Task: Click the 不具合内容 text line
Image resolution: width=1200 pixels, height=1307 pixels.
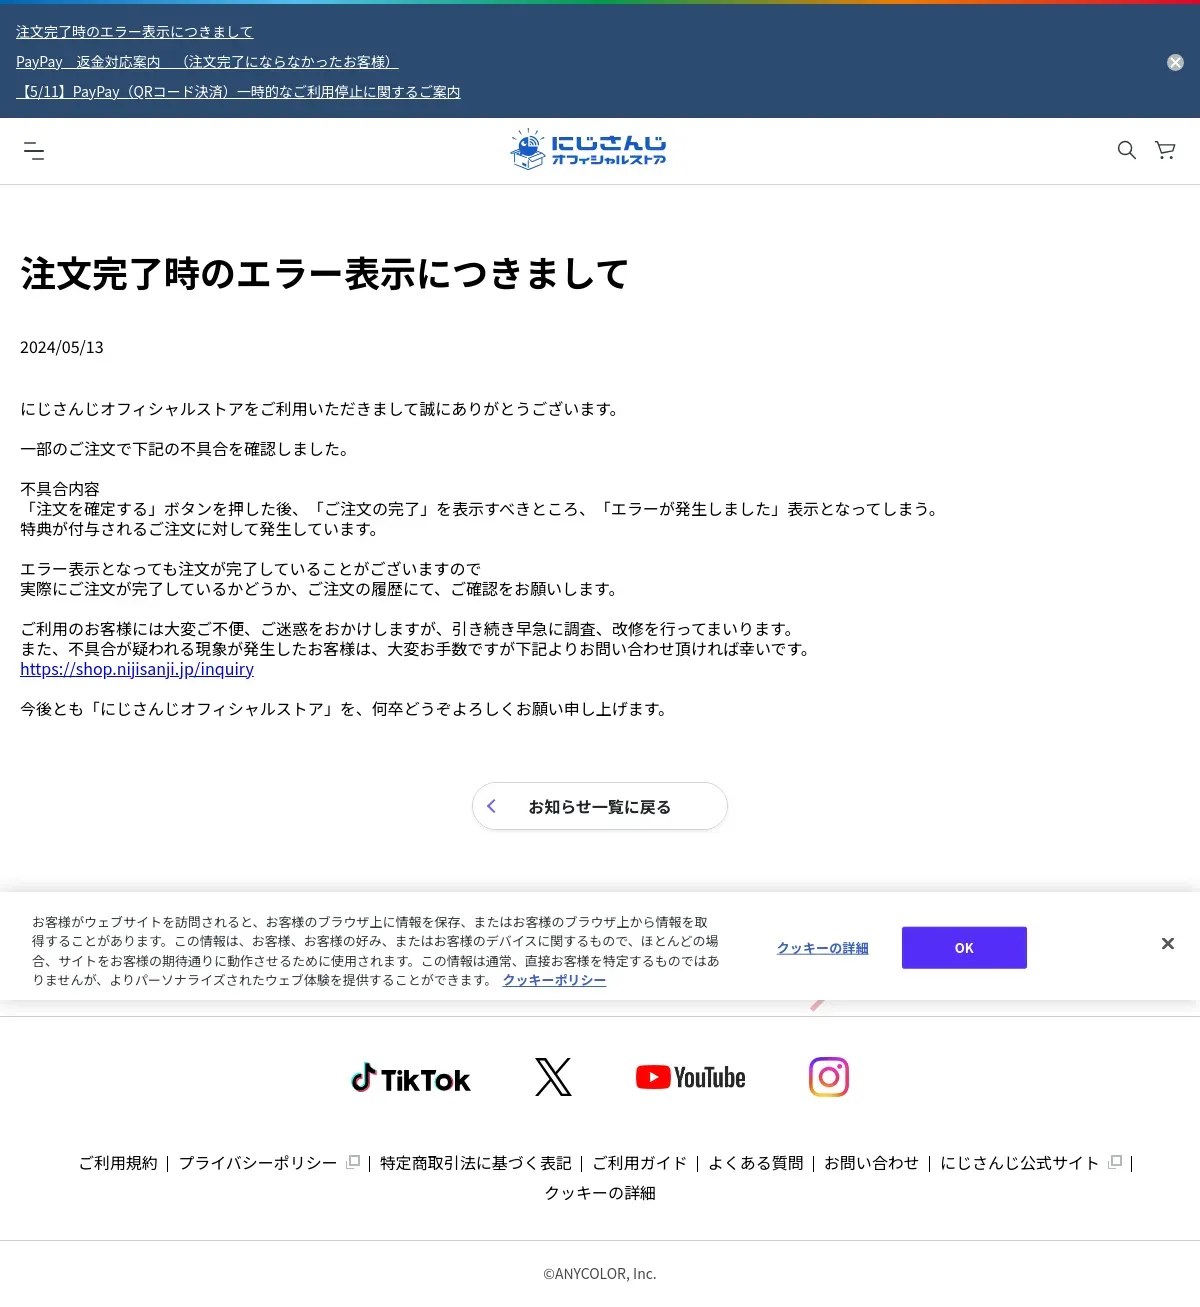Action: 60,489
